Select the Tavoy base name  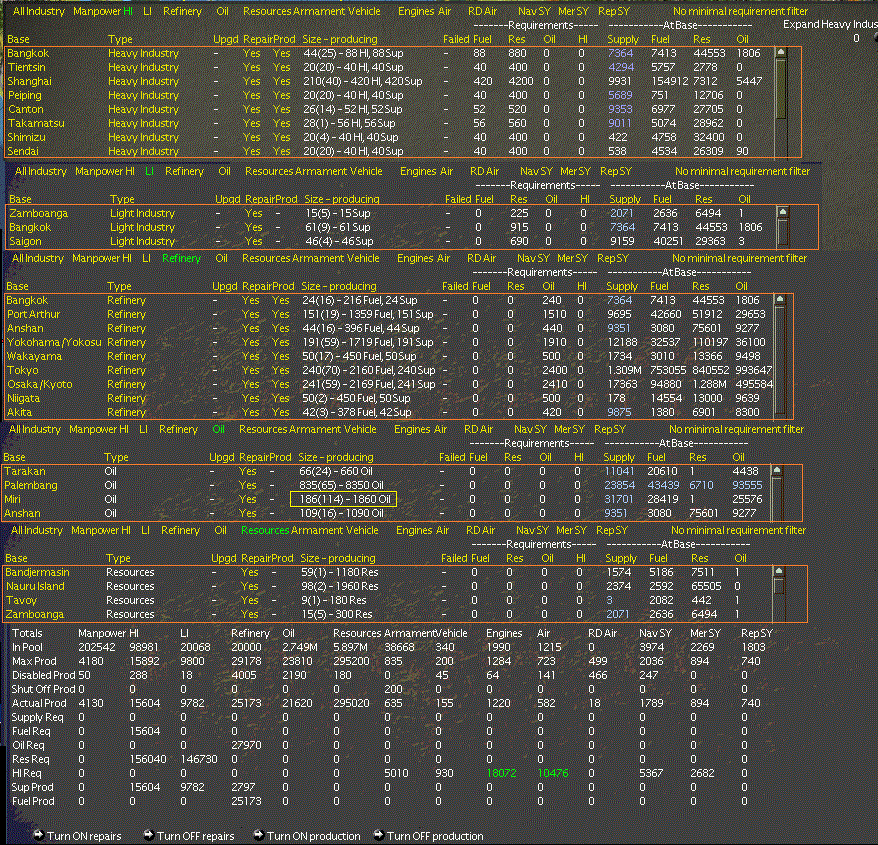tap(21, 600)
